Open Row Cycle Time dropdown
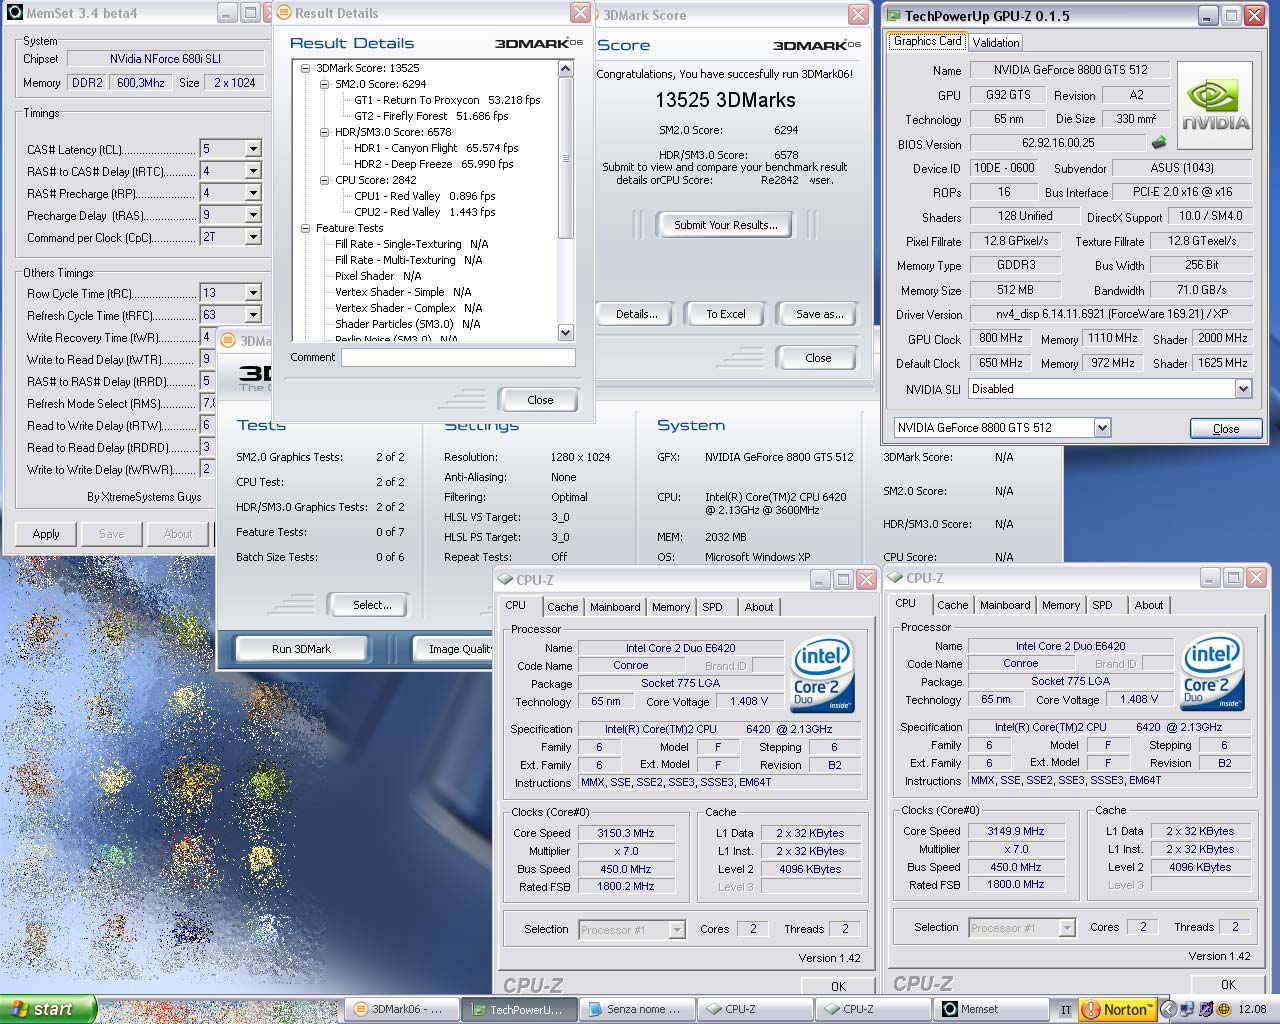Screen dimensions: 1280x1024 coord(253,293)
